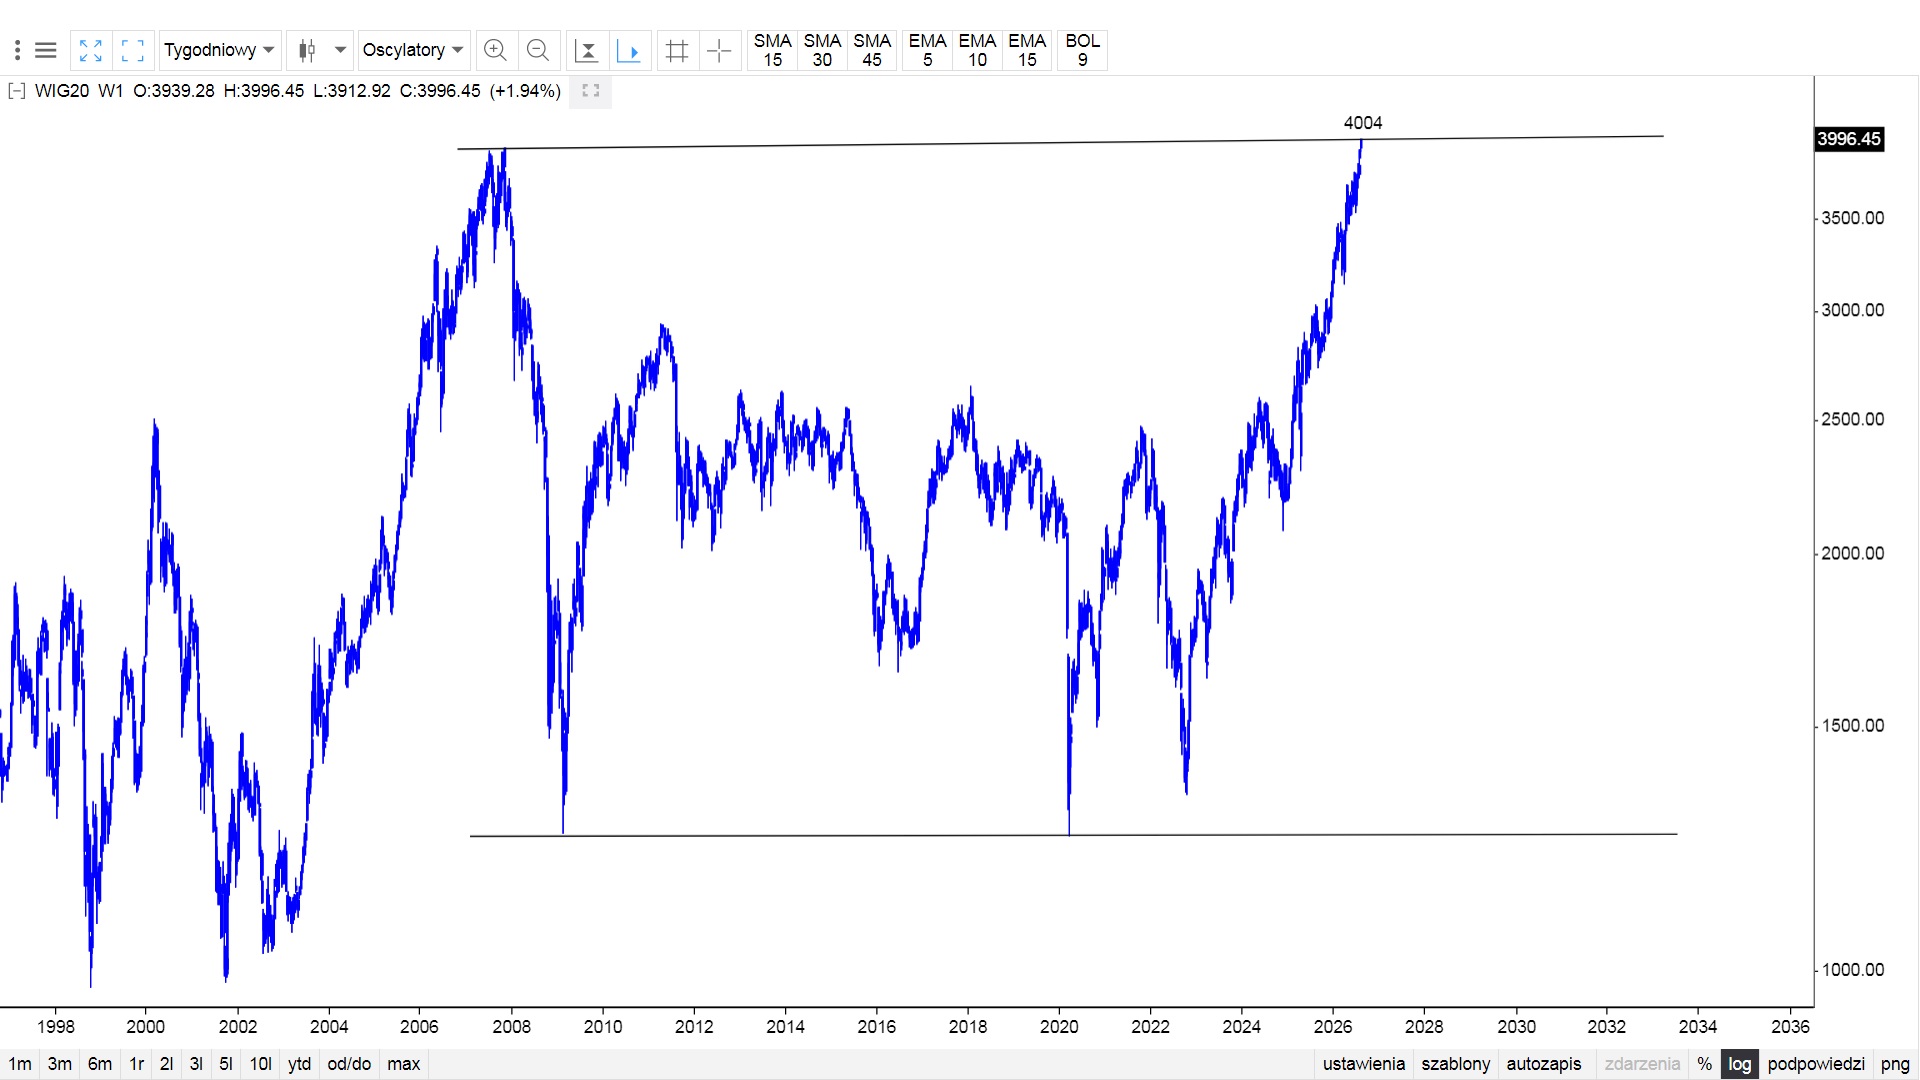Select the 1r time range
The height and width of the screenshot is (1080, 1920).
(x=137, y=1064)
